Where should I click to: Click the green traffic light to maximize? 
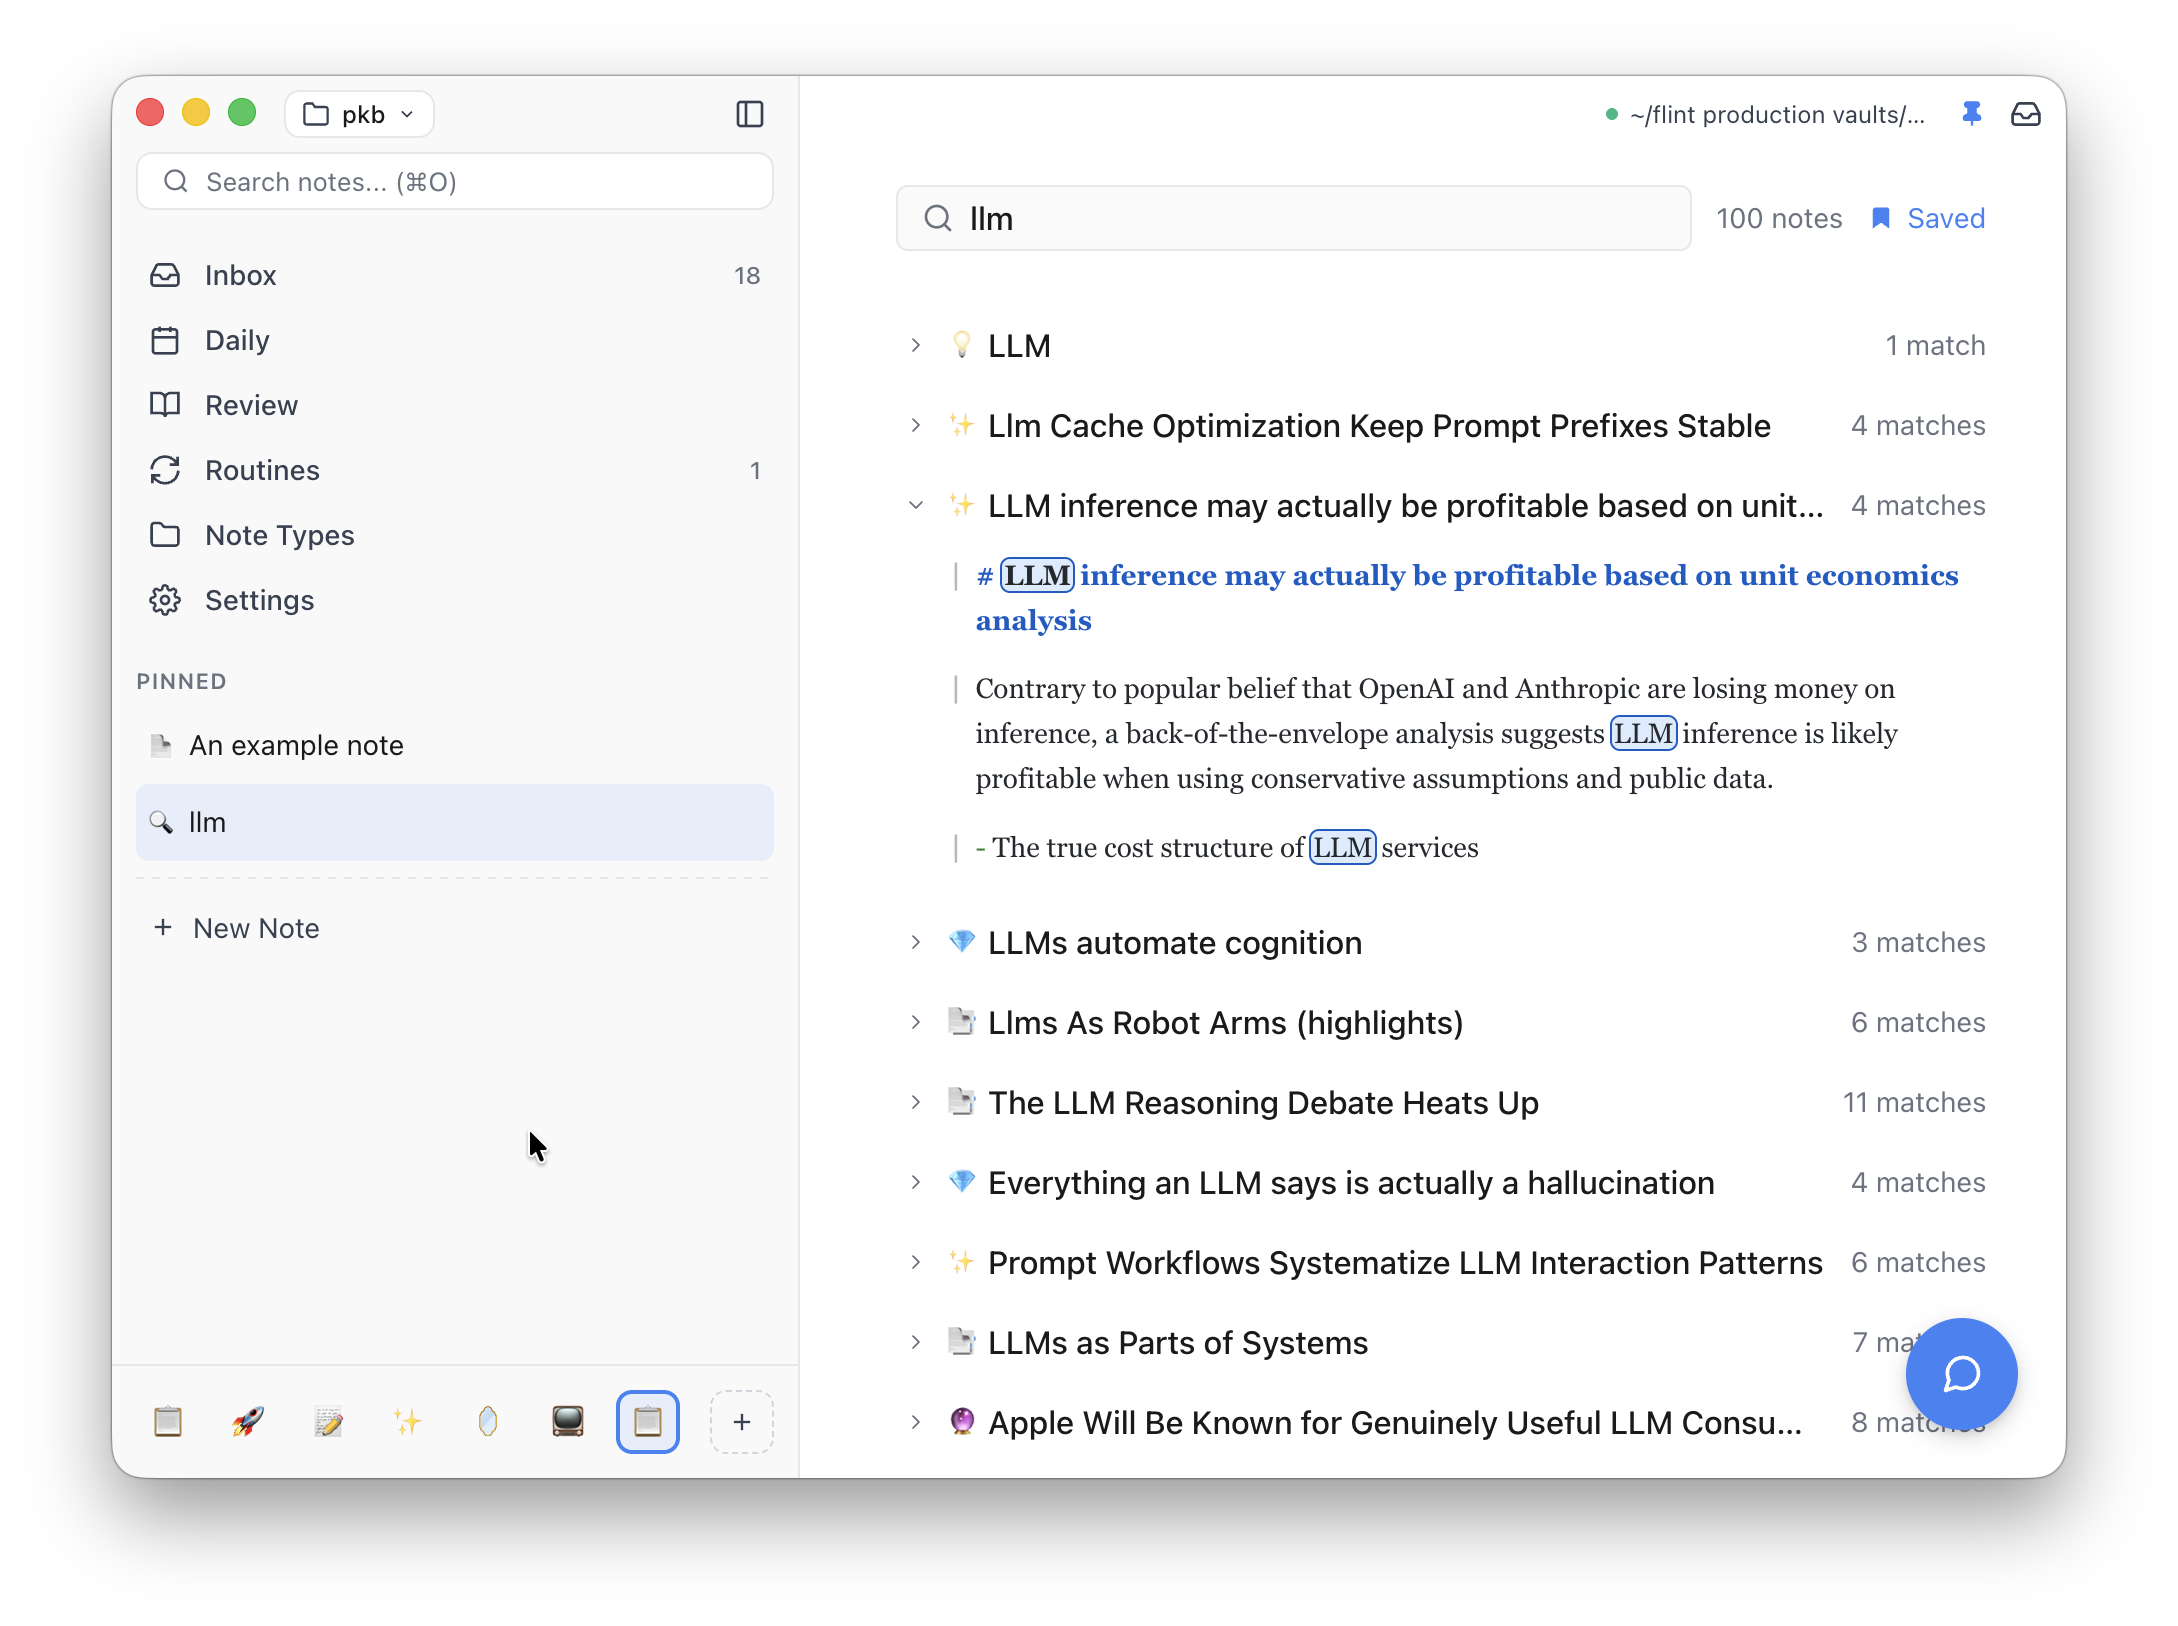[x=242, y=112]
